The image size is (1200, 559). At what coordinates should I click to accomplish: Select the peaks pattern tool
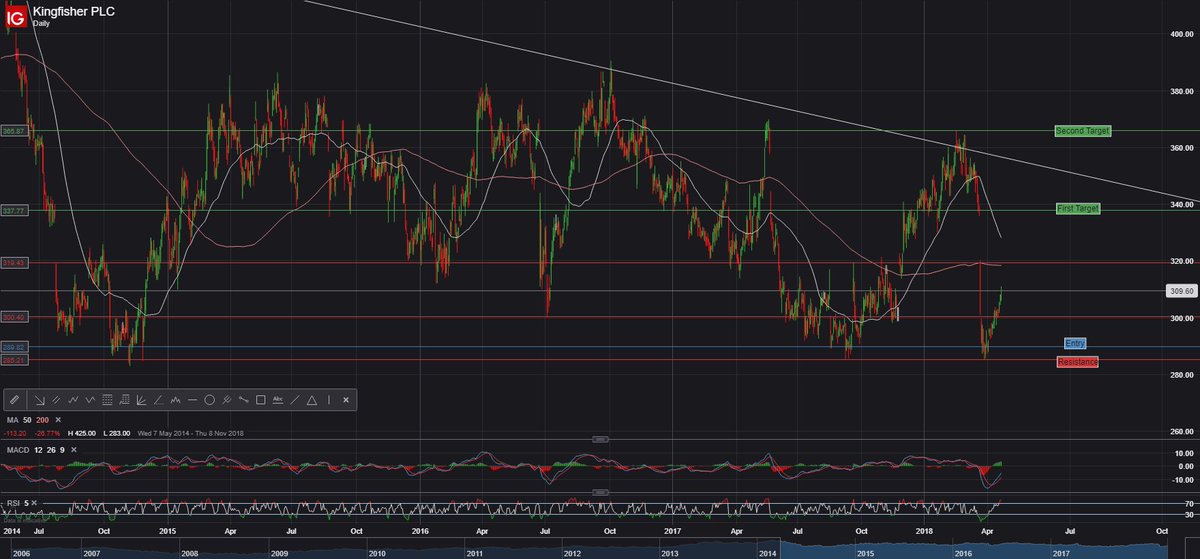coord(175,400)
